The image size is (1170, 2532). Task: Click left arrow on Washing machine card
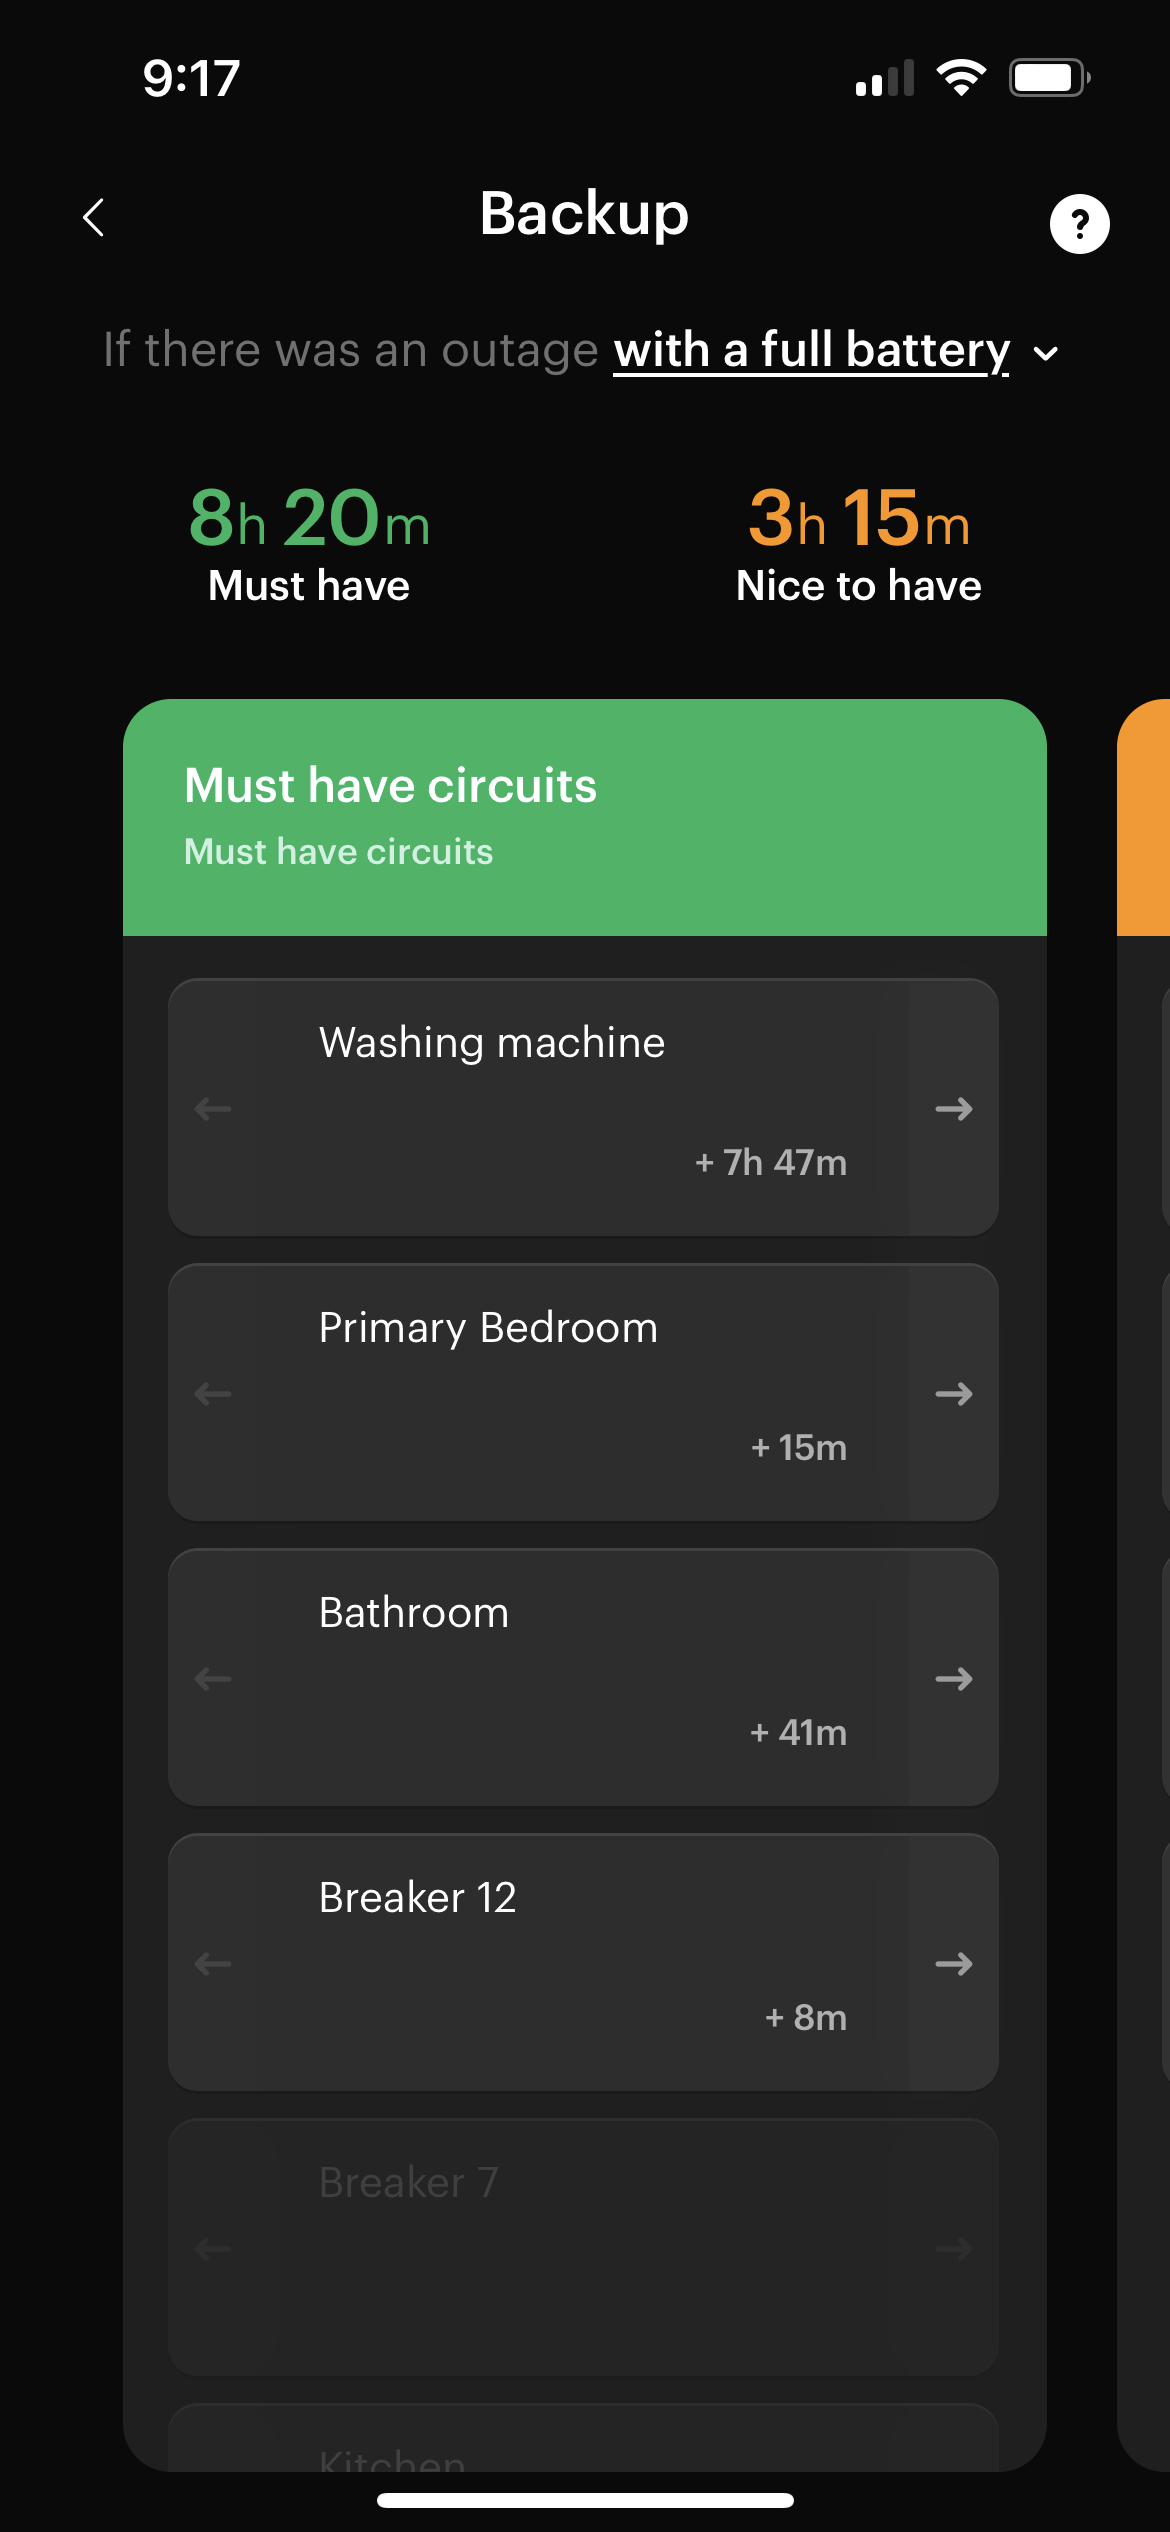tap(213, 1108)
